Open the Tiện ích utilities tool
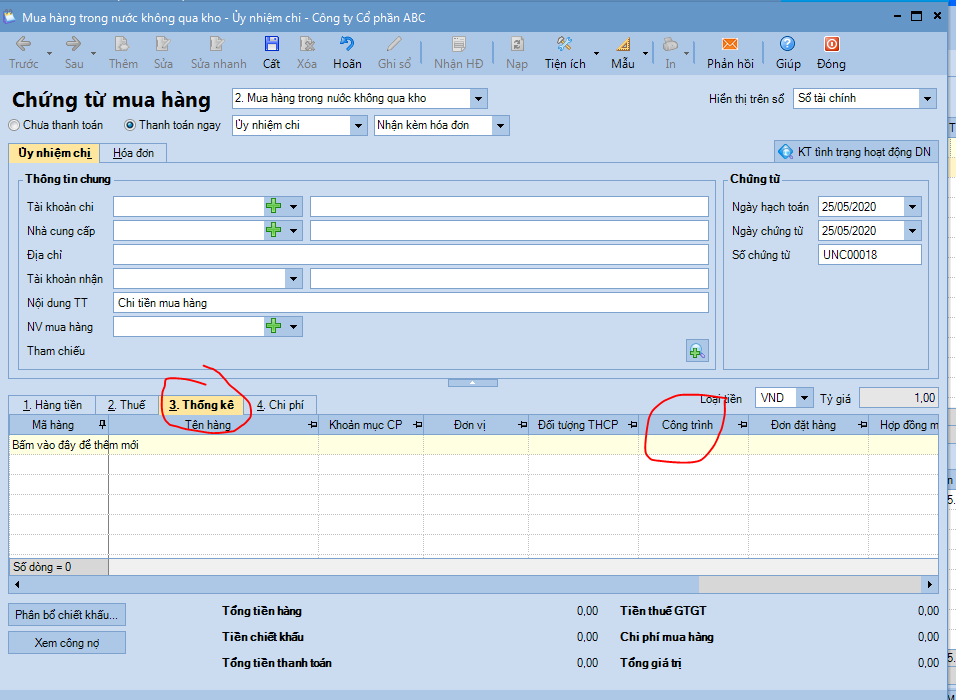Image resolution: width=956 pixels, height=700 pixels. pos(564,45)
